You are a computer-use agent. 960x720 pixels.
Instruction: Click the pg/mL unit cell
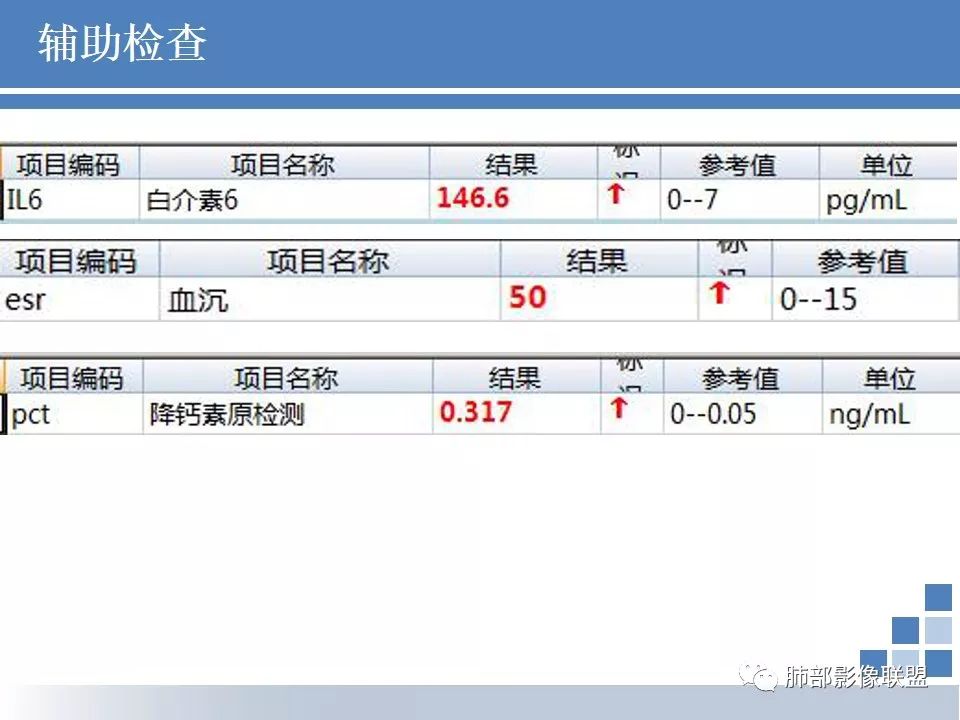pyautogui.click(x=888, y=200)
